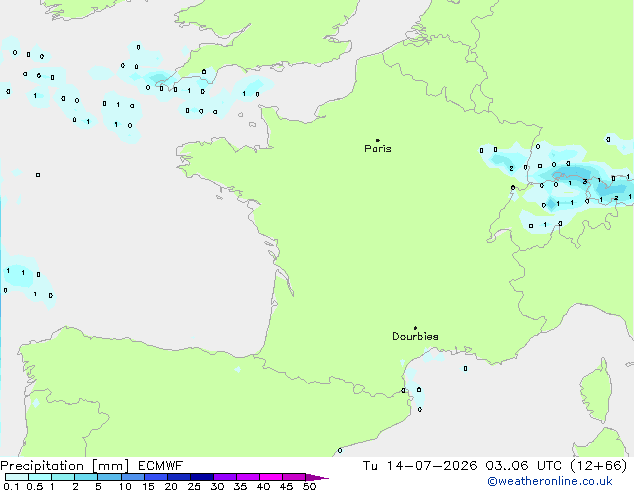Pick the 35–40 mm legend swatch

click(247, 477)
